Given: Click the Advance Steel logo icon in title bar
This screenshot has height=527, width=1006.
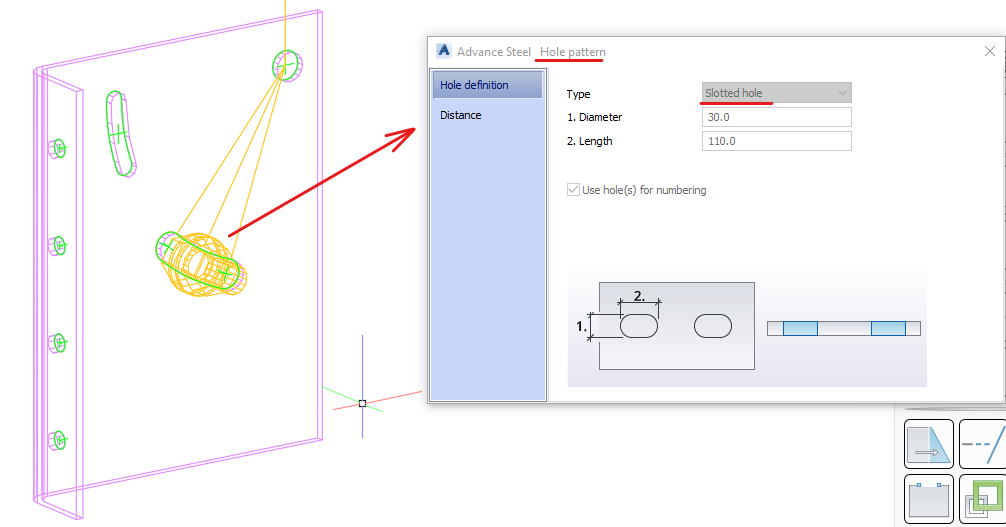Looking at the screenshot, I should click(443, 51).
